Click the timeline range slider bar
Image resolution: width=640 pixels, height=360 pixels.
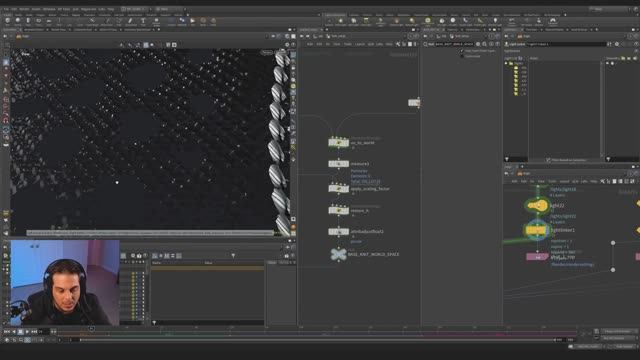point(317,340)
